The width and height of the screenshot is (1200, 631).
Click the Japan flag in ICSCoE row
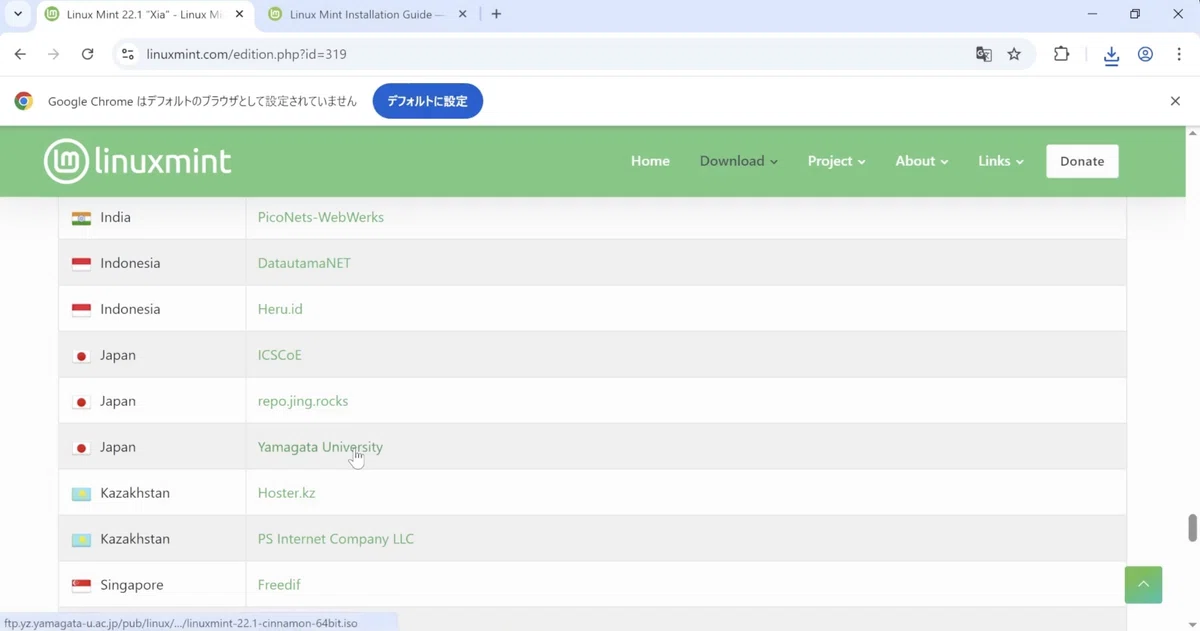(81, 356)
